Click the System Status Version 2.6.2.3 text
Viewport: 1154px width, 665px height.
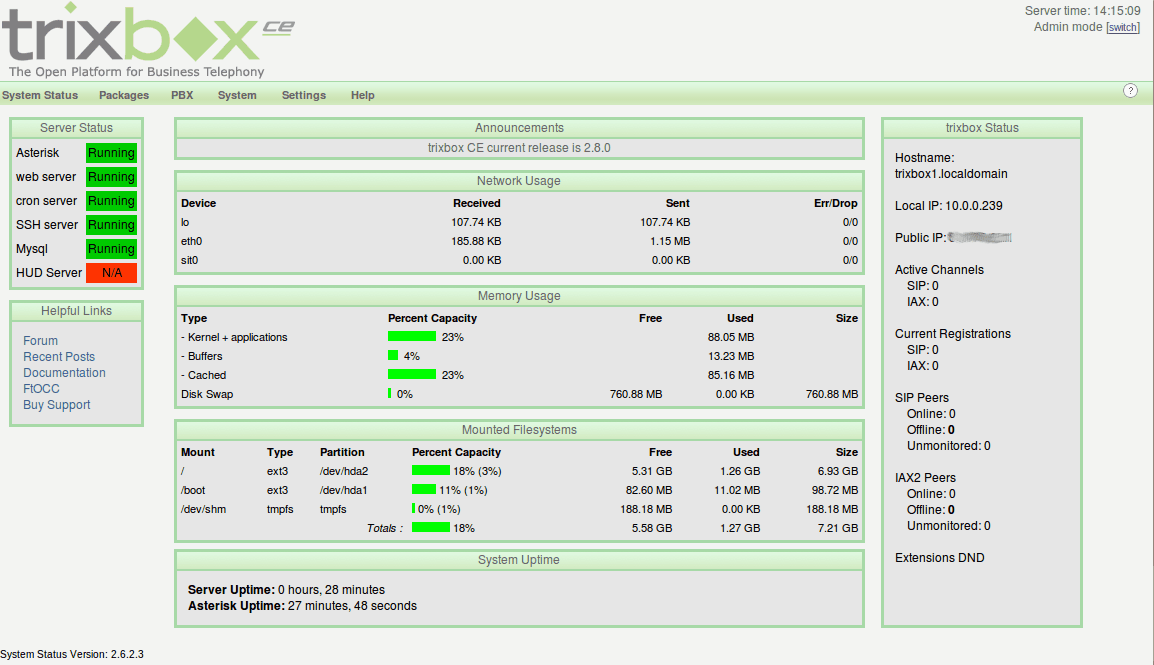[72, 654]
